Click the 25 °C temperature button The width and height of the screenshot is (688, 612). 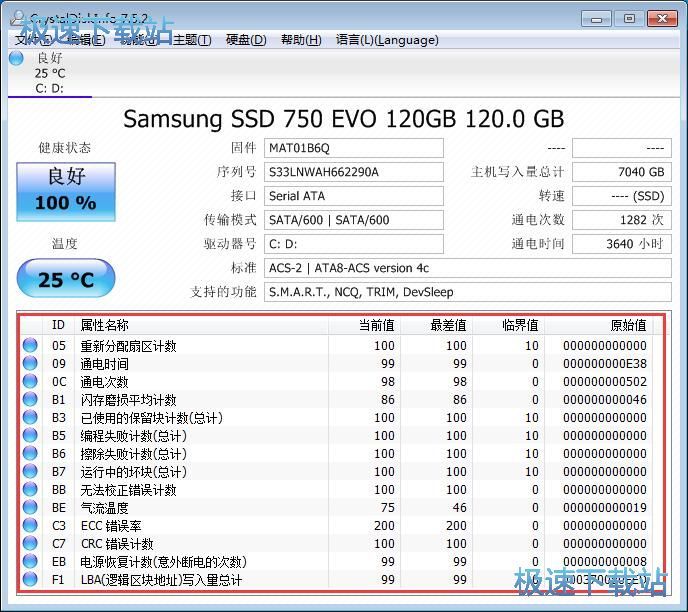[x=66, y=280]
